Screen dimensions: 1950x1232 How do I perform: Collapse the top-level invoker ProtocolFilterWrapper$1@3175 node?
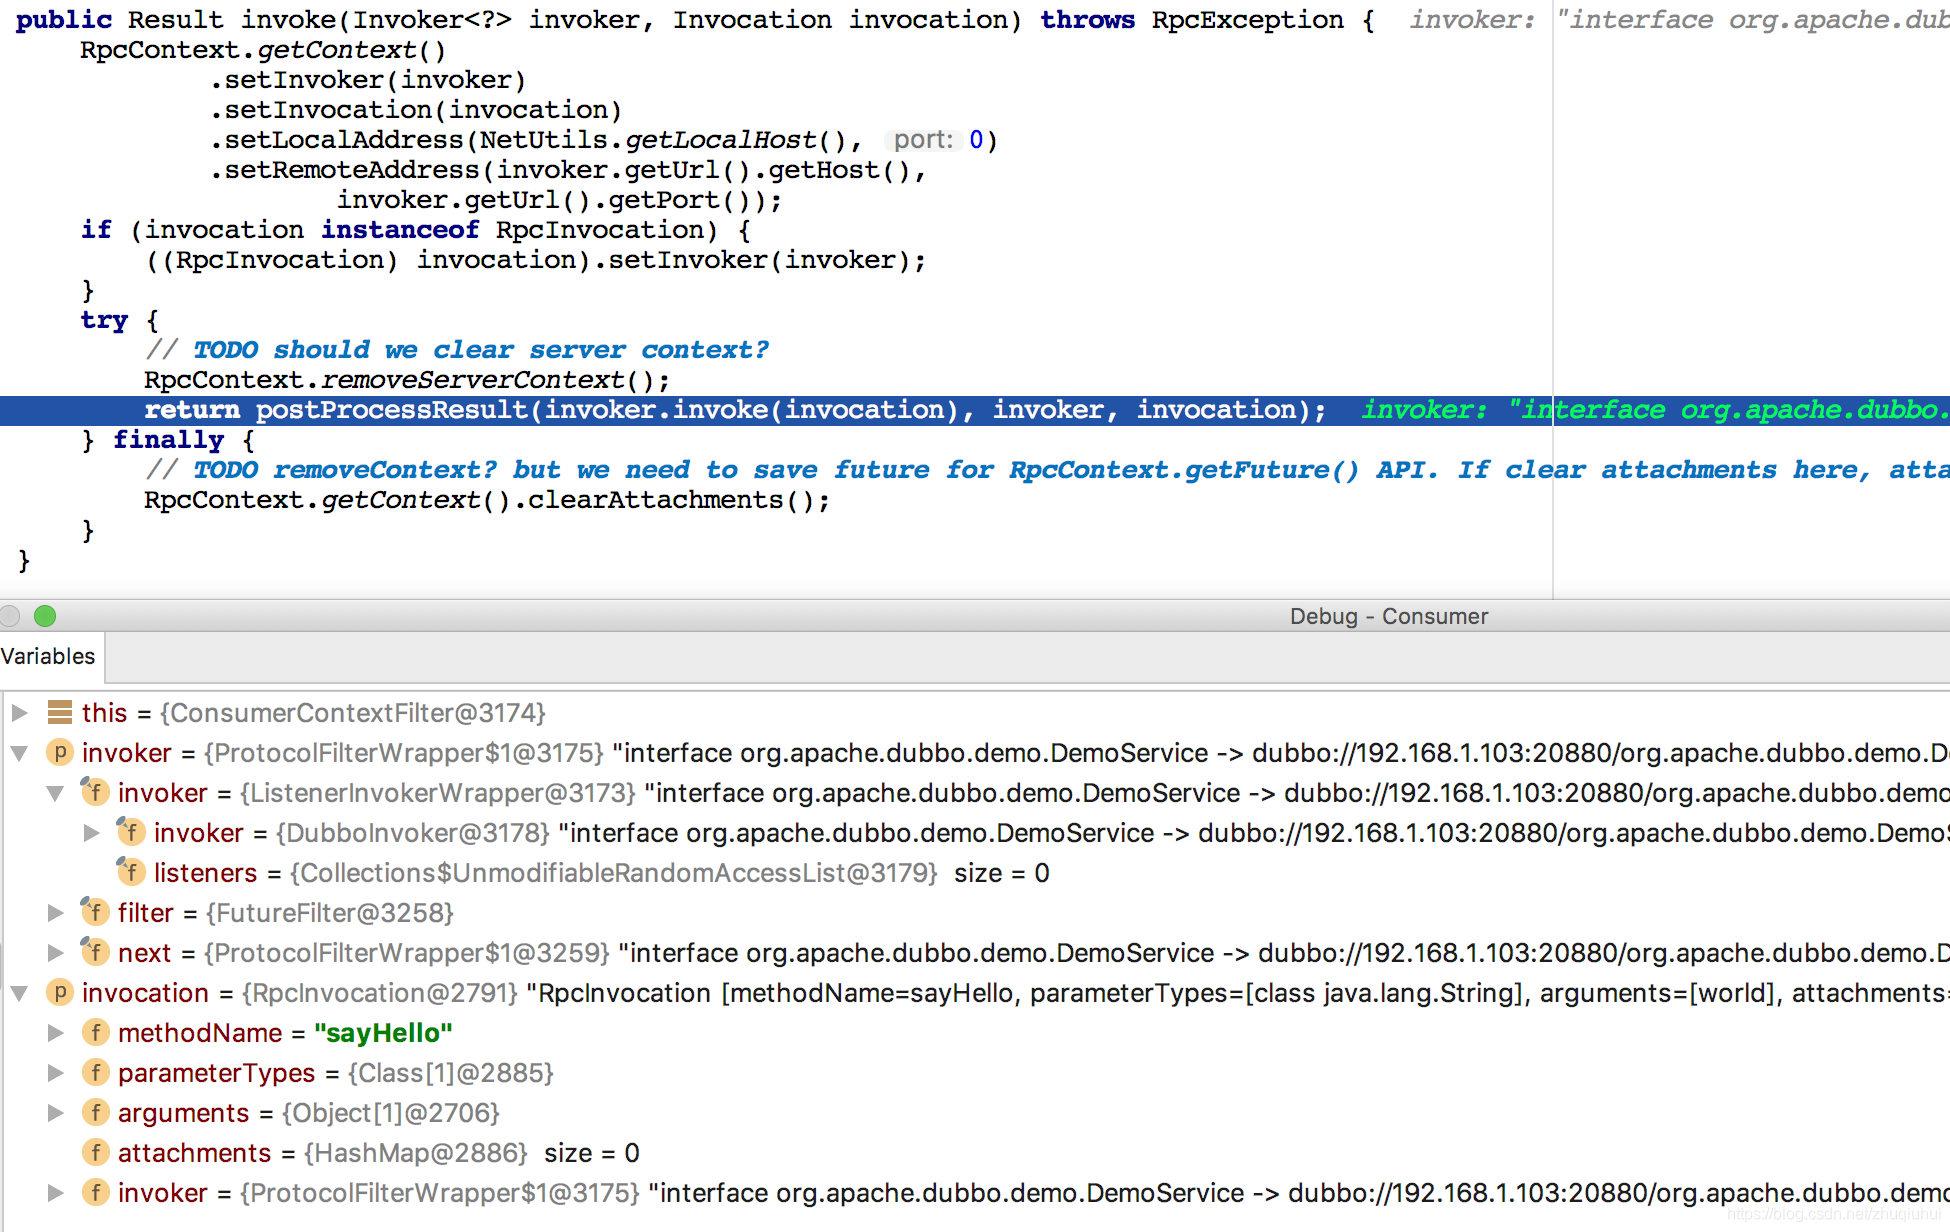[19, 753]
